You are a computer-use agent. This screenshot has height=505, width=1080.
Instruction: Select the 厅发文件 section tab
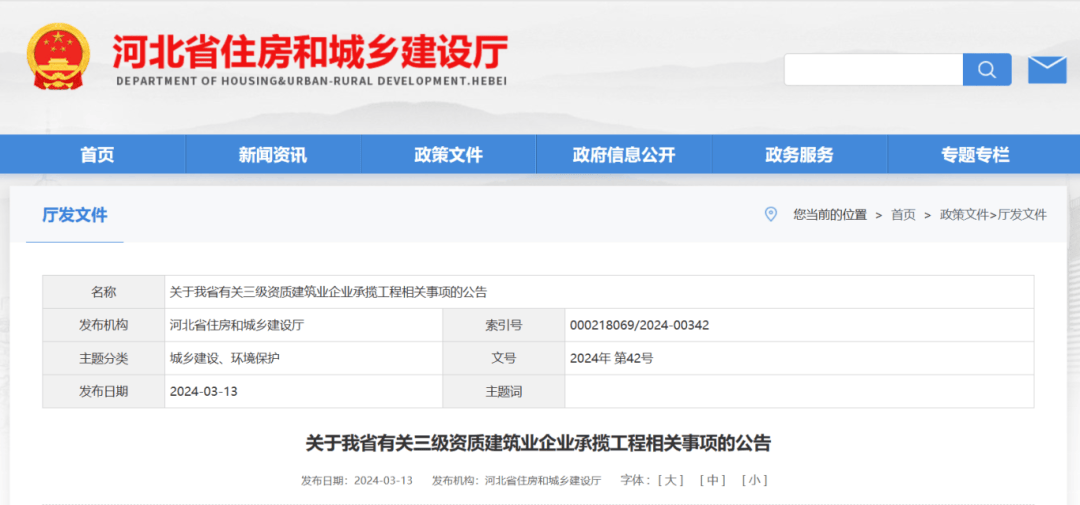click(x=74, y=215)
